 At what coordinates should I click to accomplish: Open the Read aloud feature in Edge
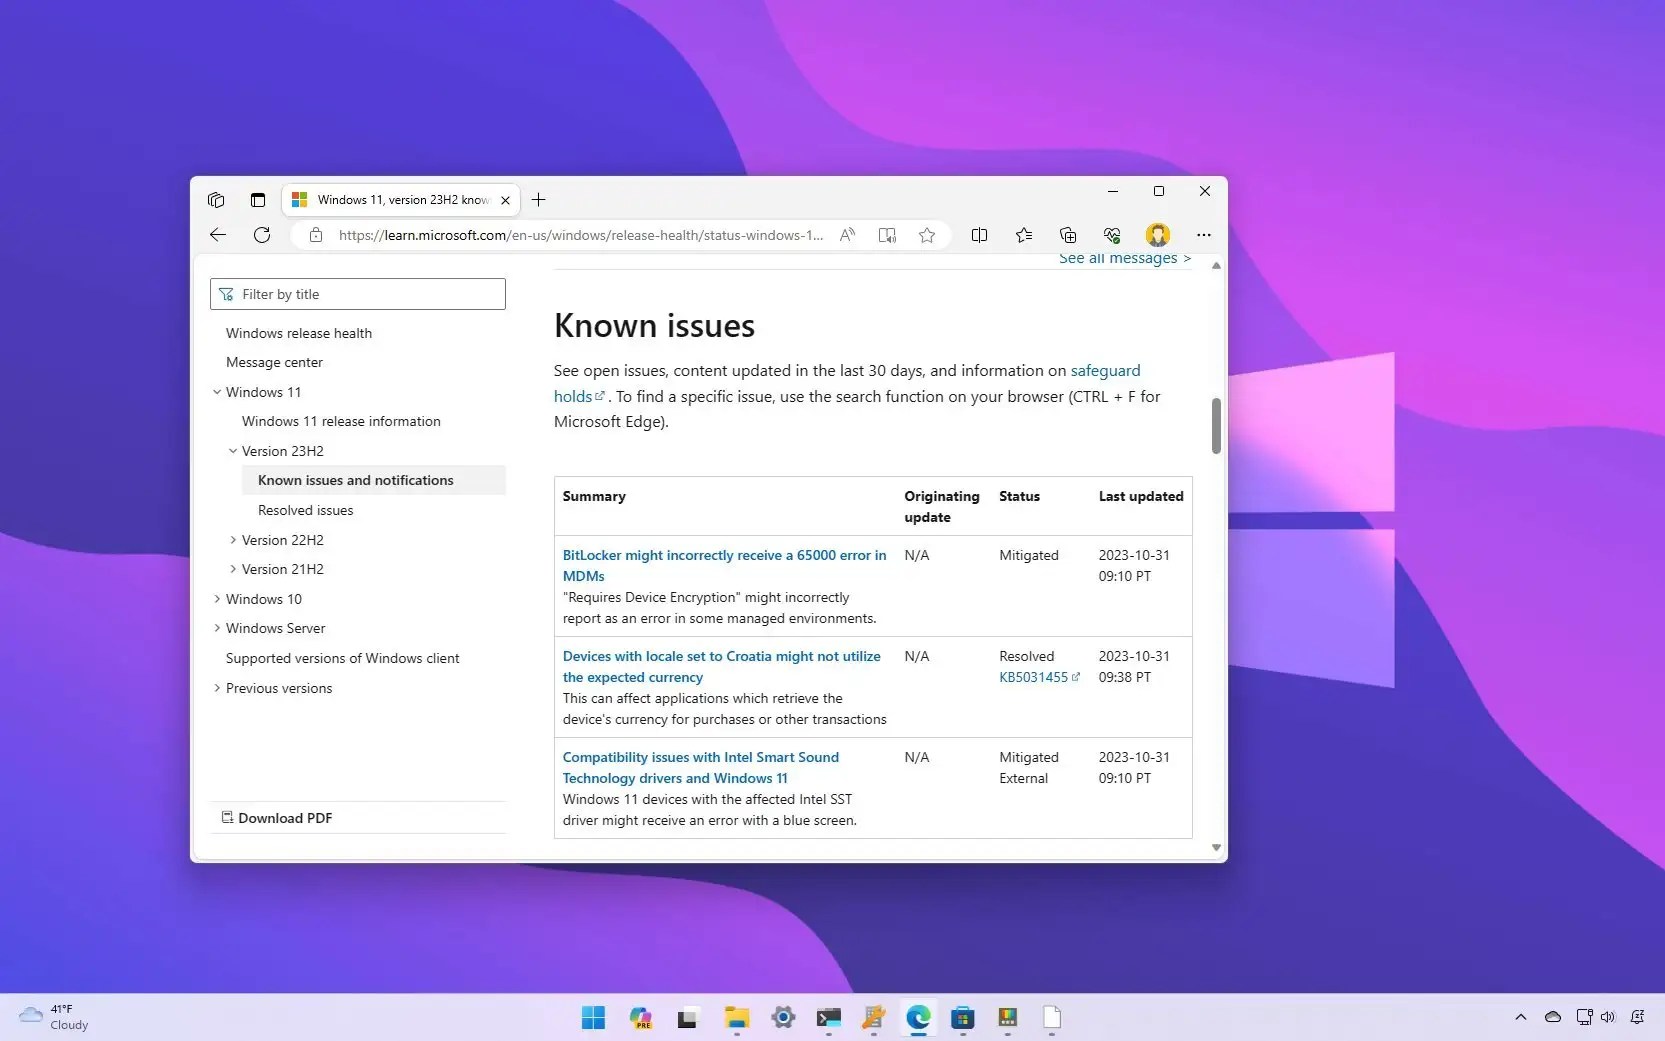847,235
